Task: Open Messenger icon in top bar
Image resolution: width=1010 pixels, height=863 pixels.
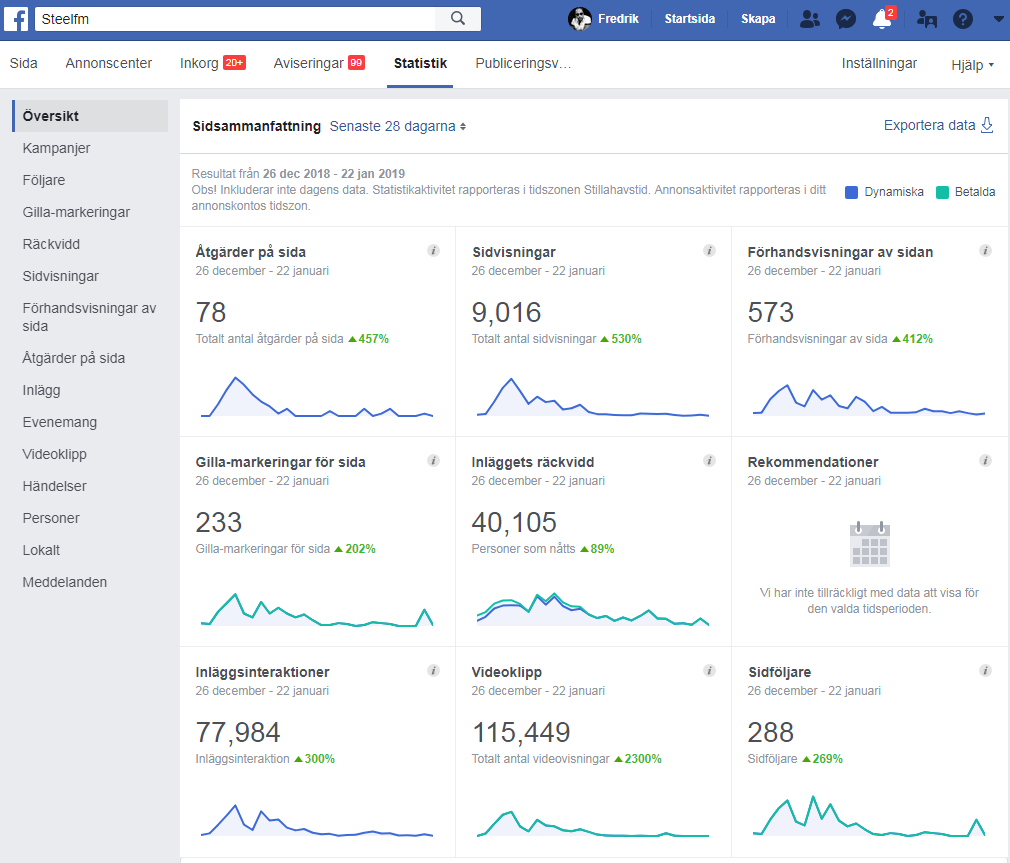Action: pos(845,19)
